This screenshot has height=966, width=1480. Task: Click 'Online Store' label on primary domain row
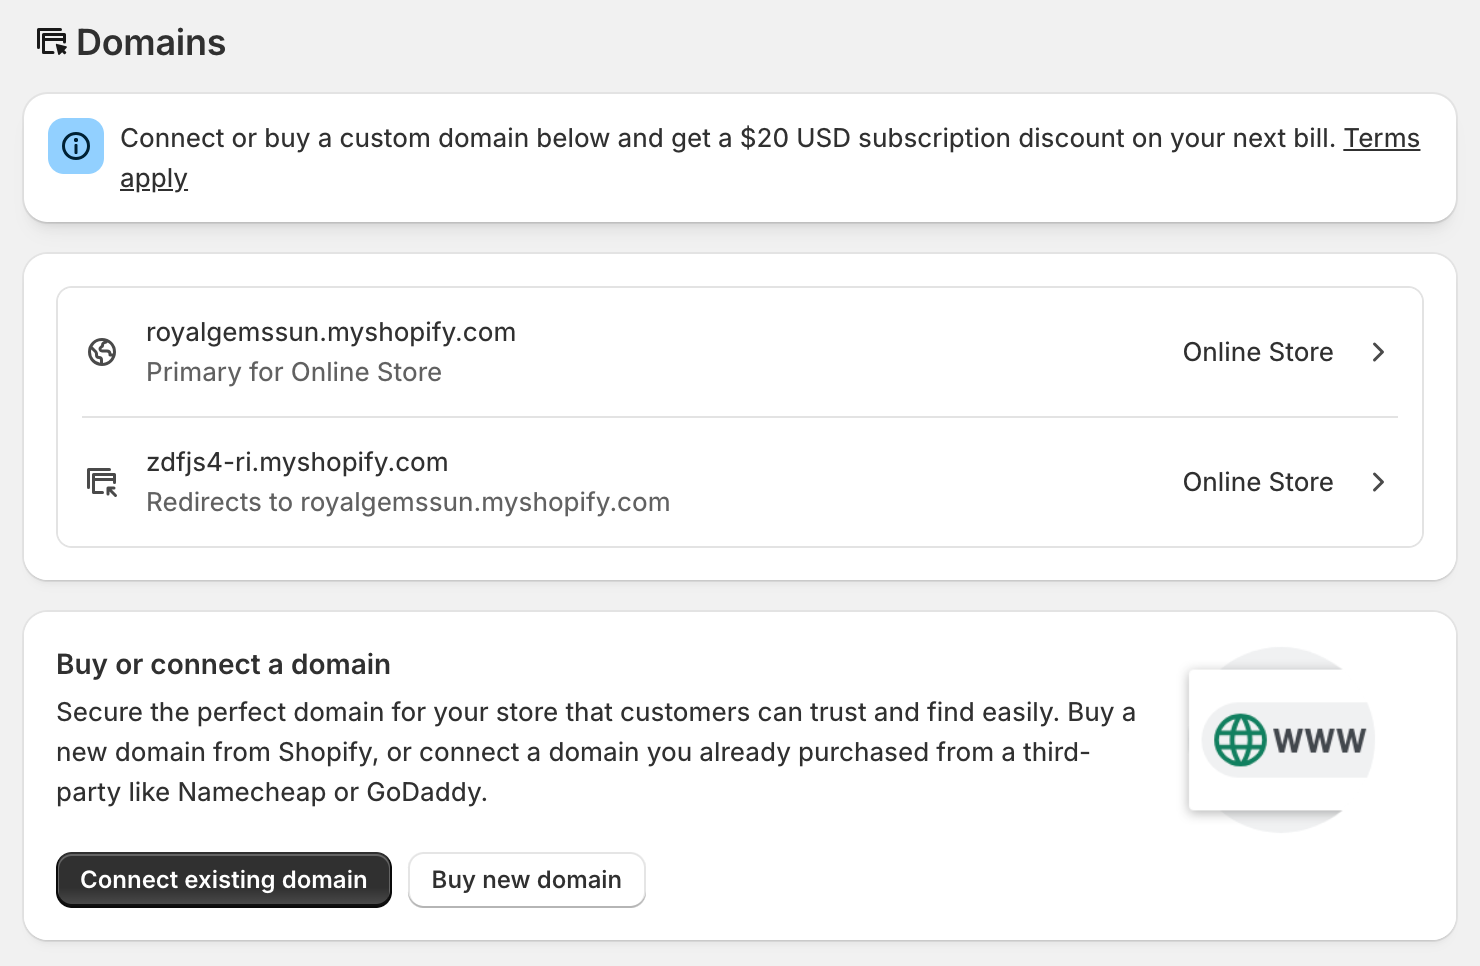point(1258,352)
